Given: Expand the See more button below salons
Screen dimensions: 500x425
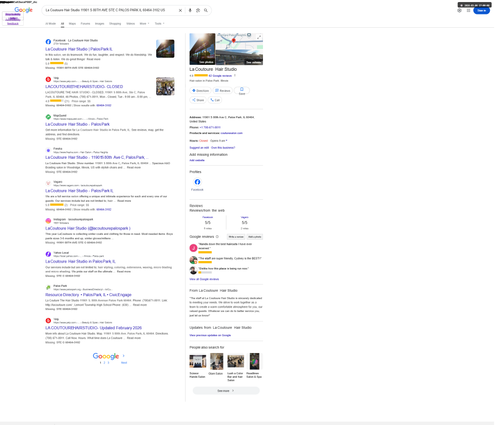Looking at the screenshot, I should coord(226,391).
